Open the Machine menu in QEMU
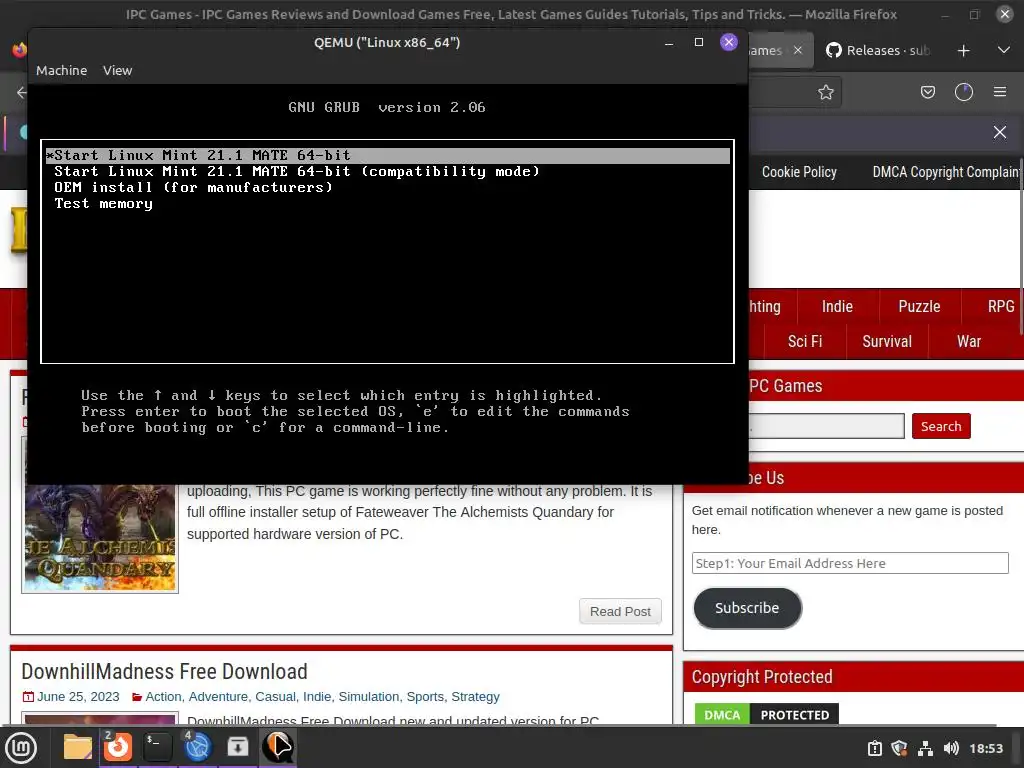Screen dimensions: 1024x768 tap(61, 71)
